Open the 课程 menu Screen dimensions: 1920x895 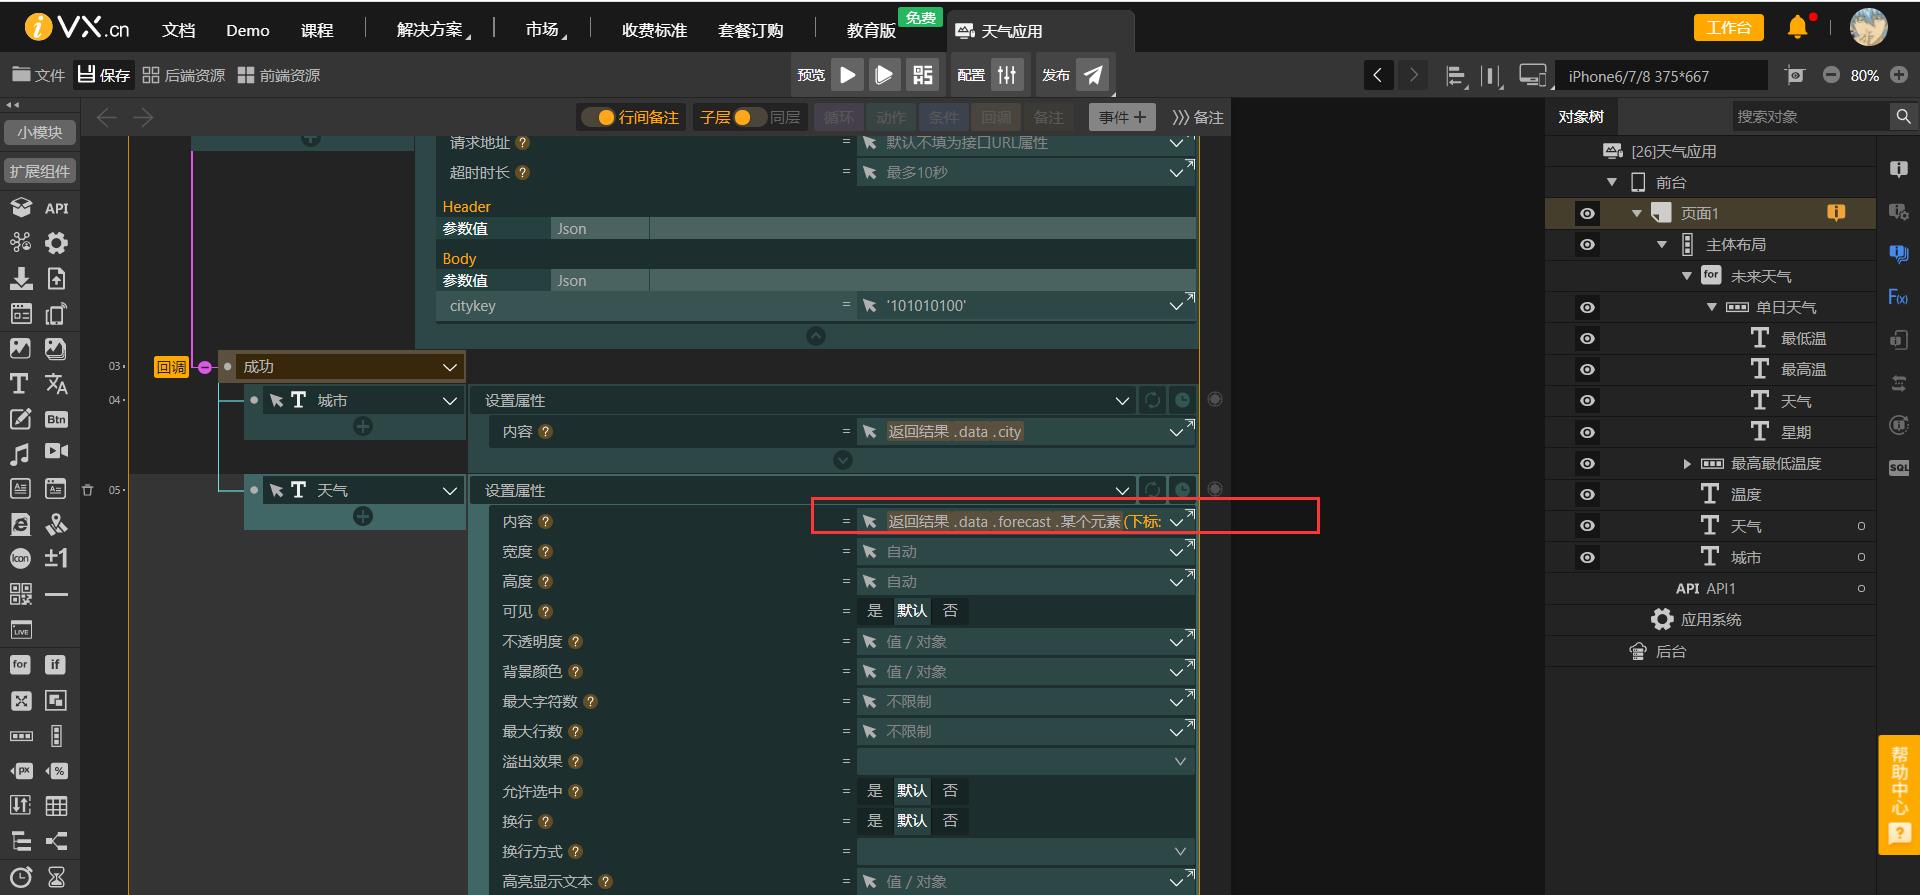pyautogui.click(x=317, y=30)
